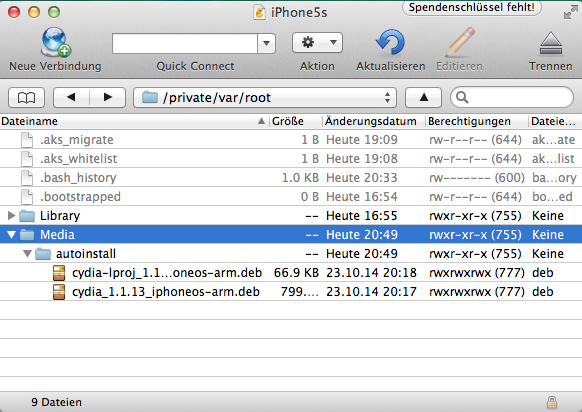Image resolution: width=582 pixels, height=412 pixels.
Task: Expand the Library folder triangle
Action: pos(11,215)
